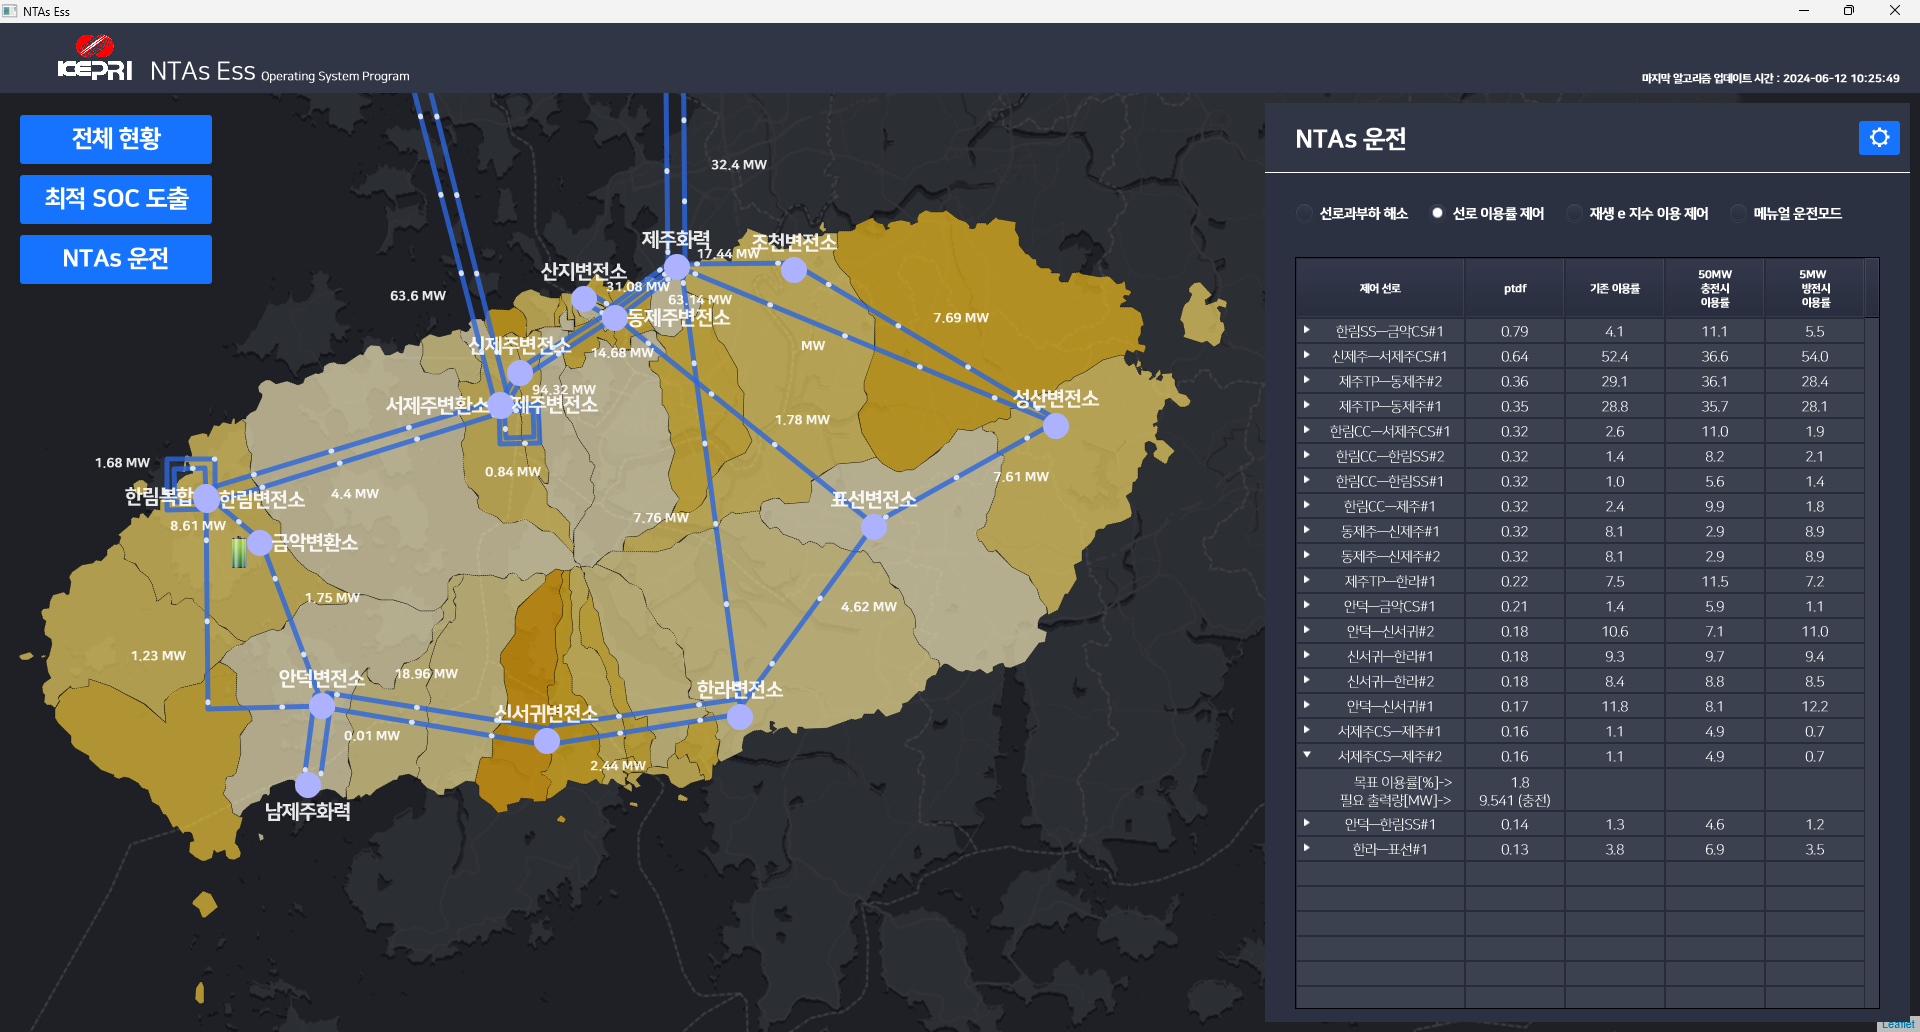Sort by the ptdf column header
1920x1032 pixels.
[1515, 288]
